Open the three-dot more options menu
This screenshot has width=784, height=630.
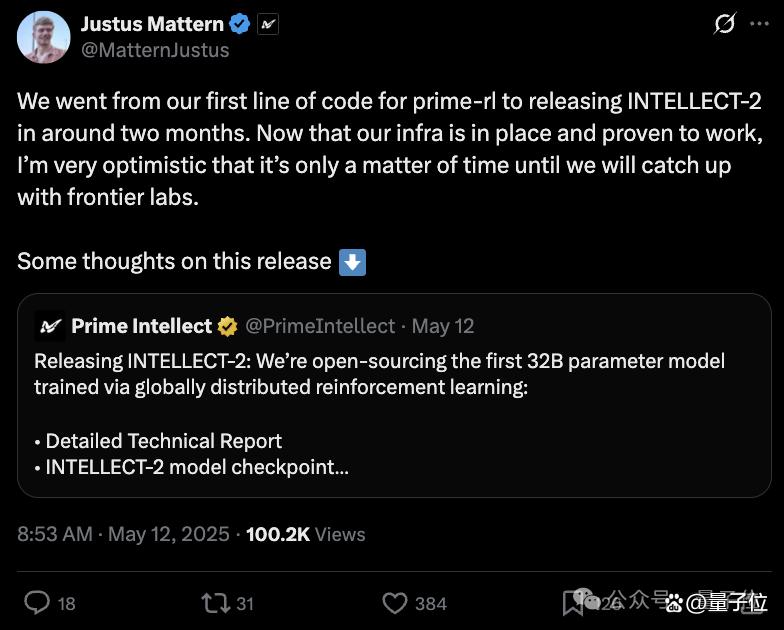760,24
